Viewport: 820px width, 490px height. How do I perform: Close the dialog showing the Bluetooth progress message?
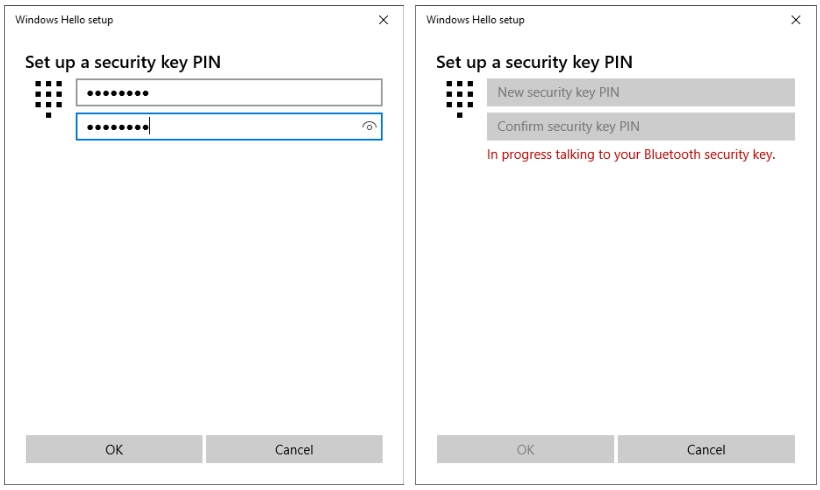(795, 20)
